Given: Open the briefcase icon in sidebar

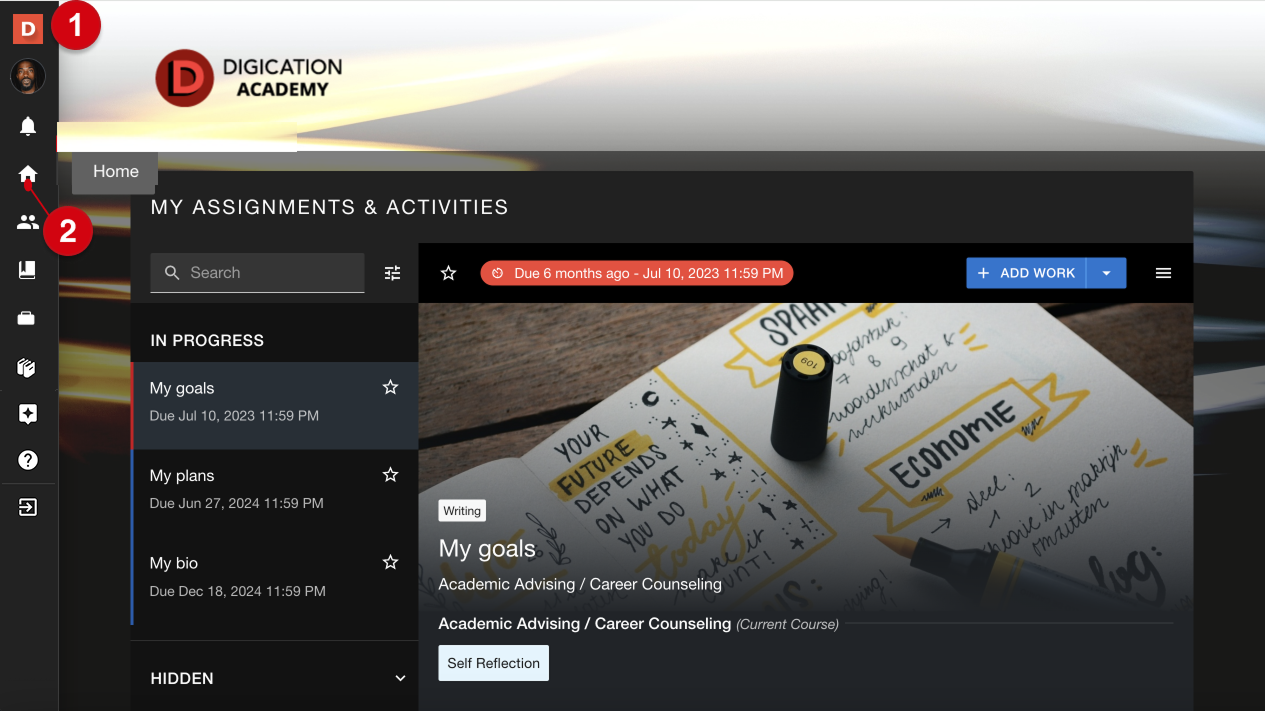Looking at the screenshot, I should [x=28, y=318].
